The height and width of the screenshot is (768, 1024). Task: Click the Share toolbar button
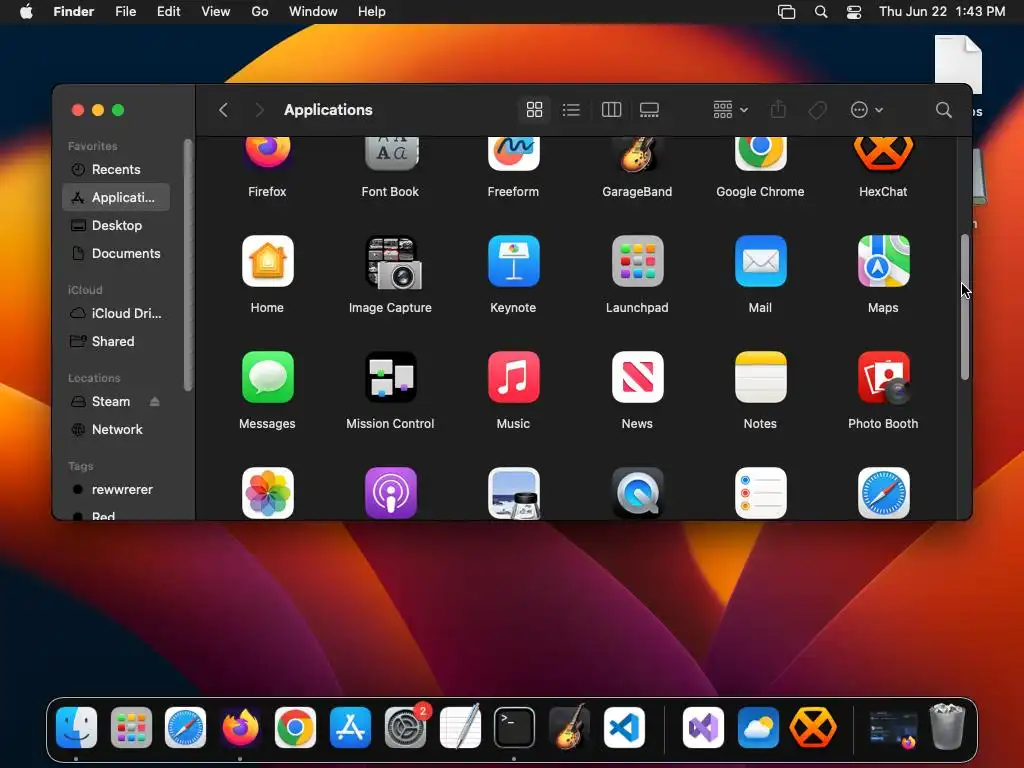778,110
